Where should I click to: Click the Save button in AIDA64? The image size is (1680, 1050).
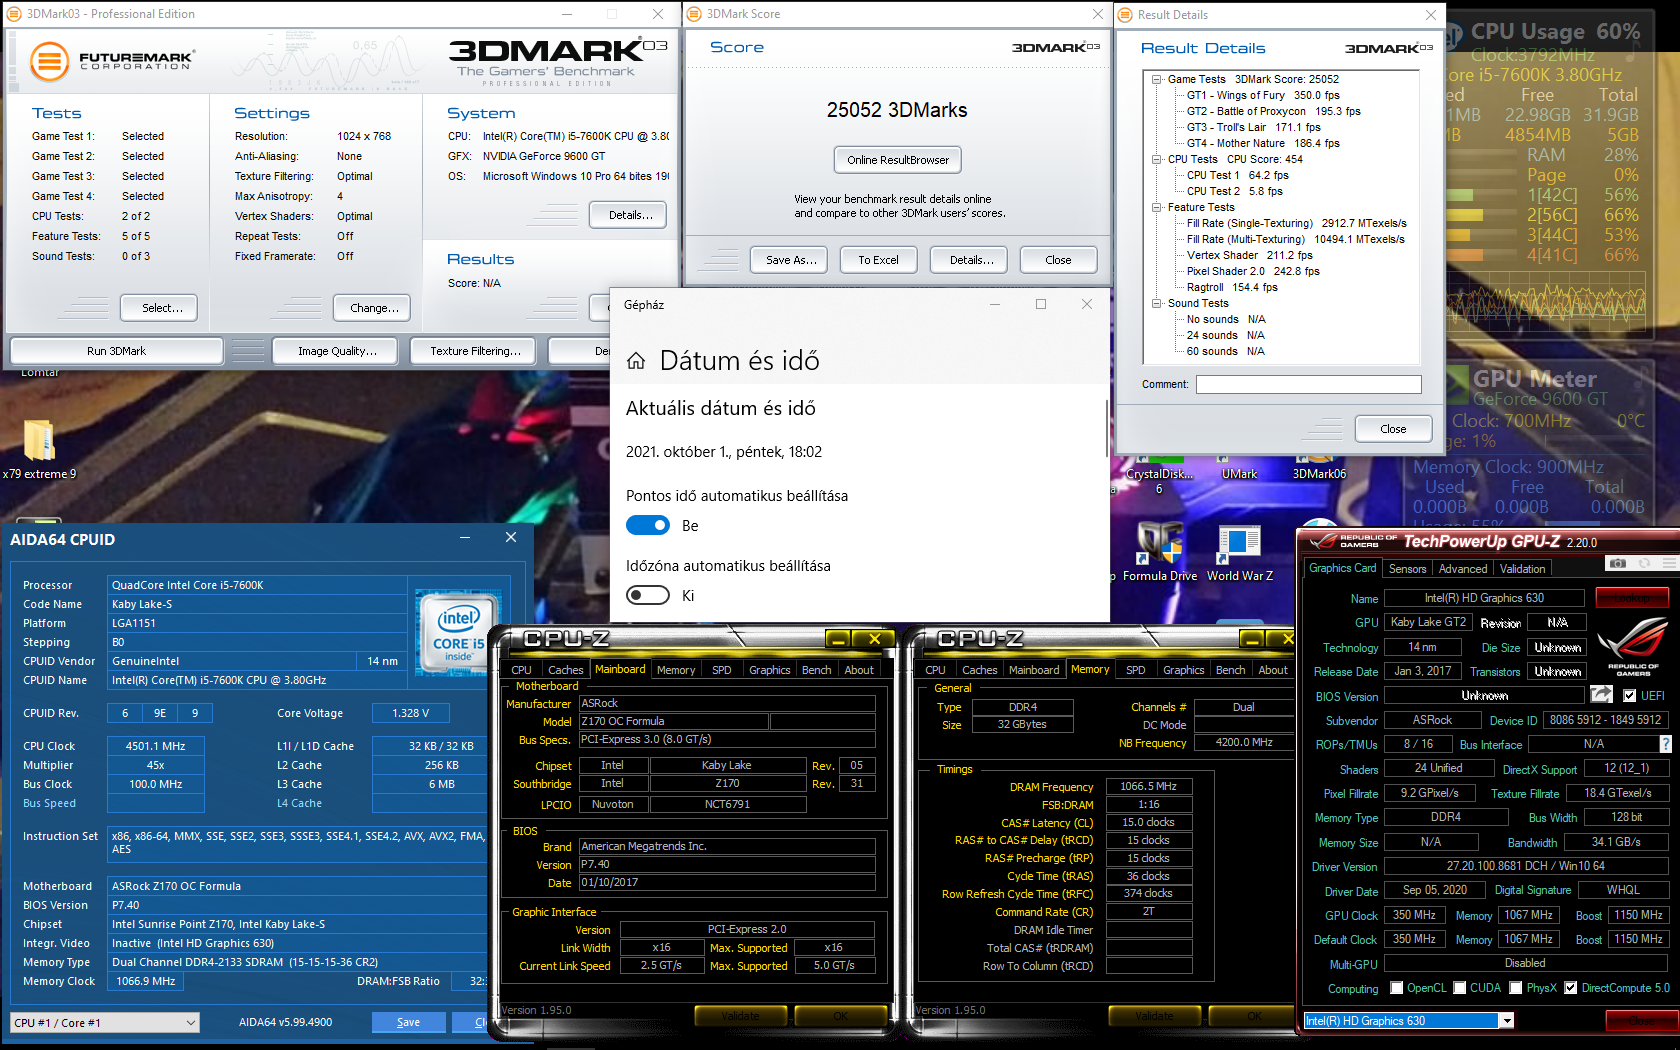tap(408, 1022)
